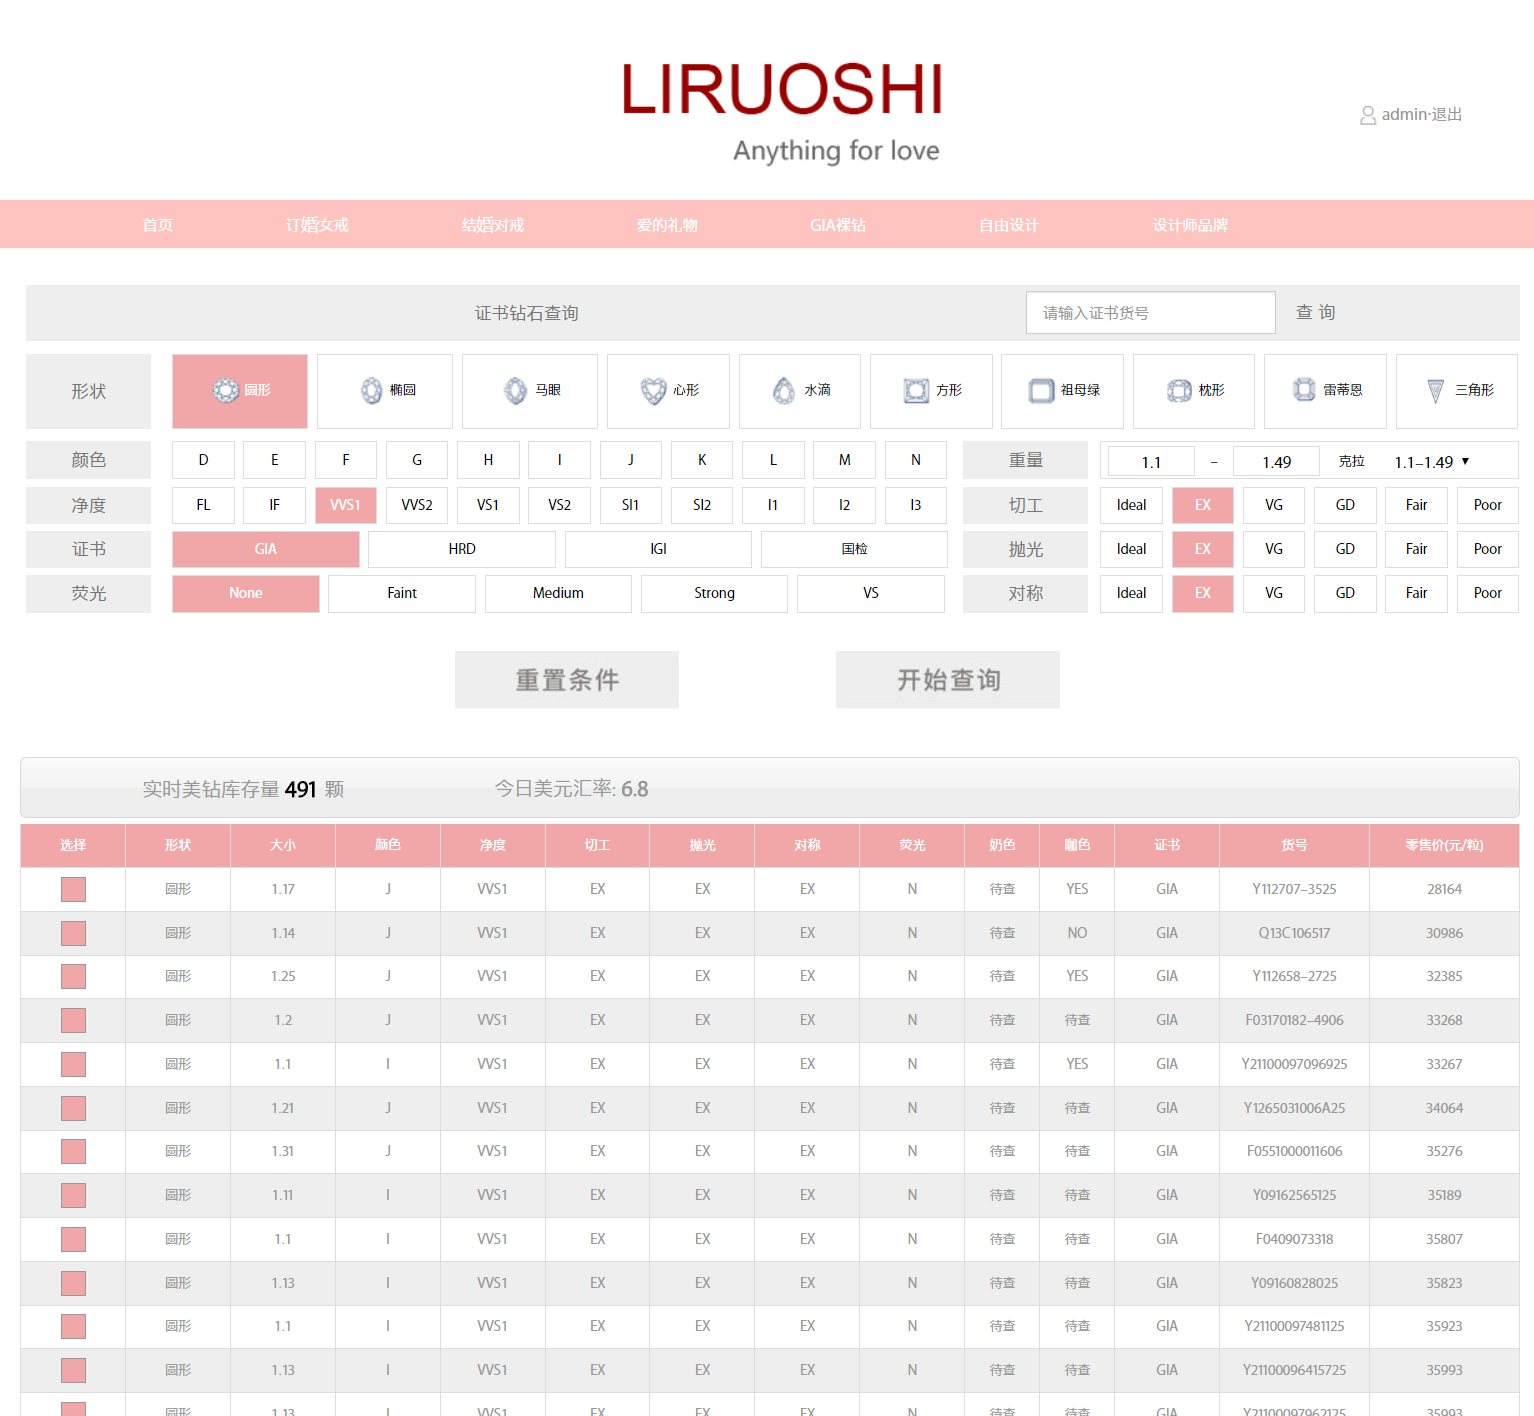Click the 开始查询 search button
The image size is (1534, 1416).
(x=948, y=680)
